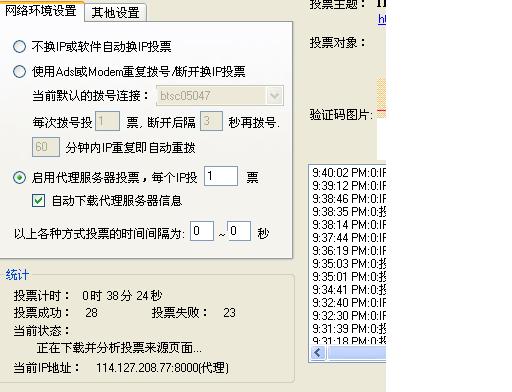Select the 9:38:14 PM log entry
Image resolution: width=512 pixels, height=392 pixels.
click(349, 225)
